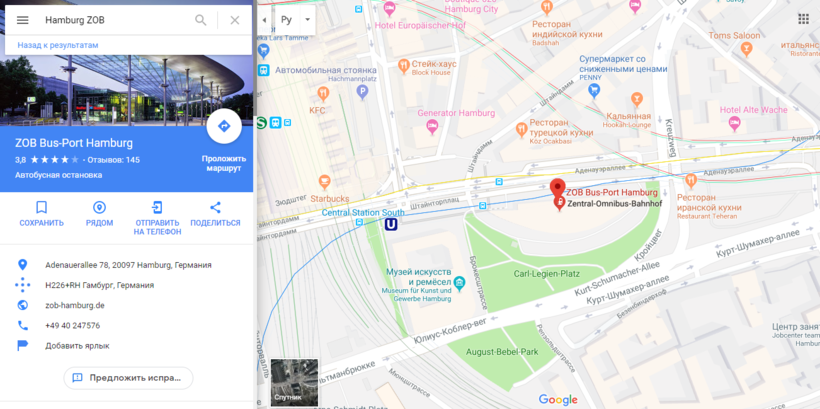Image resolution: width=820 pixels, height=409 pixels.
Task: Open nearby search with Рядом icon
Action: click(x=99, y=214)
